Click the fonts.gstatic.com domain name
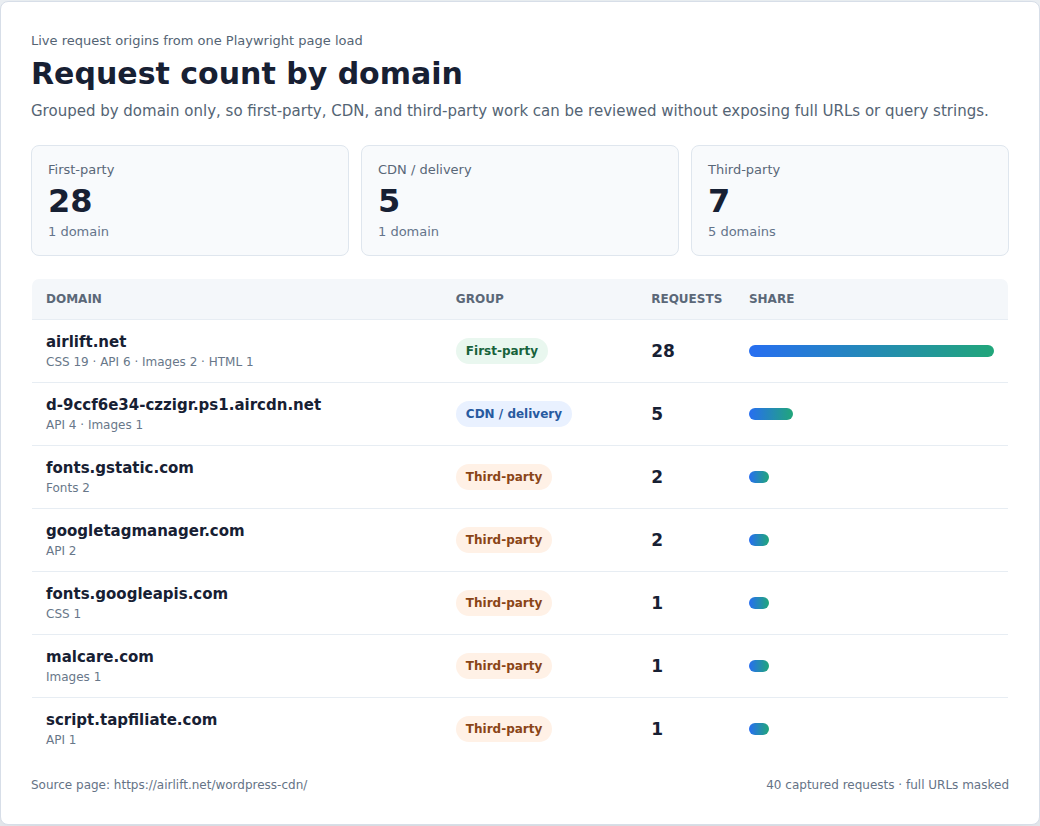The height and width of the screenshot is (826, 1040). (x=119, y=468)
